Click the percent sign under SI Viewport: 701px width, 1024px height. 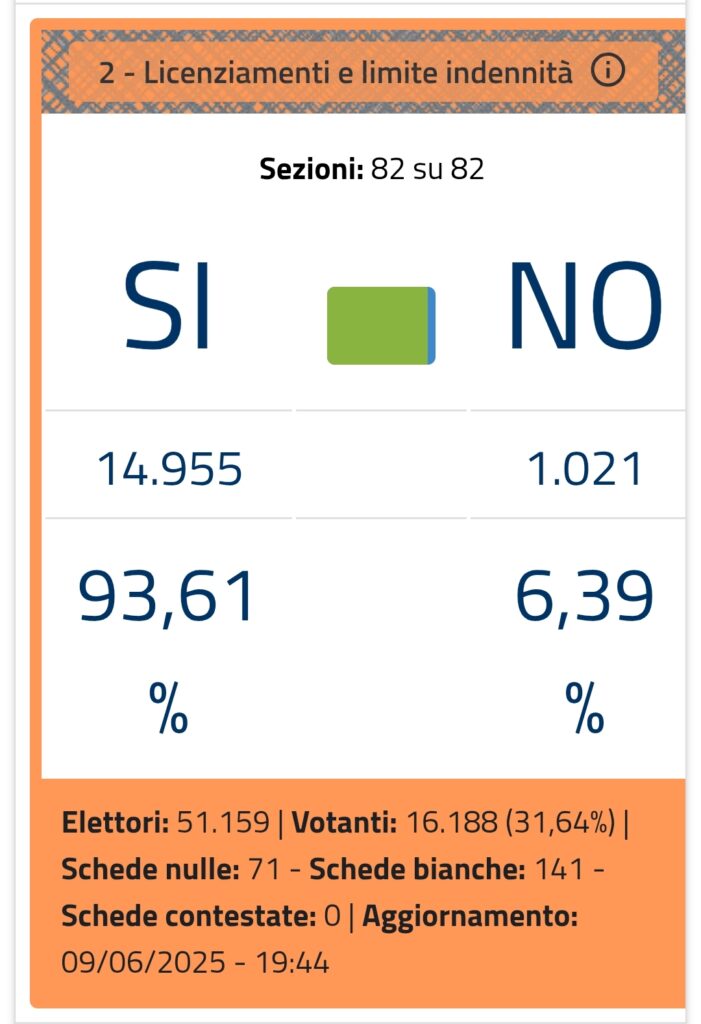tap(169, 708)
